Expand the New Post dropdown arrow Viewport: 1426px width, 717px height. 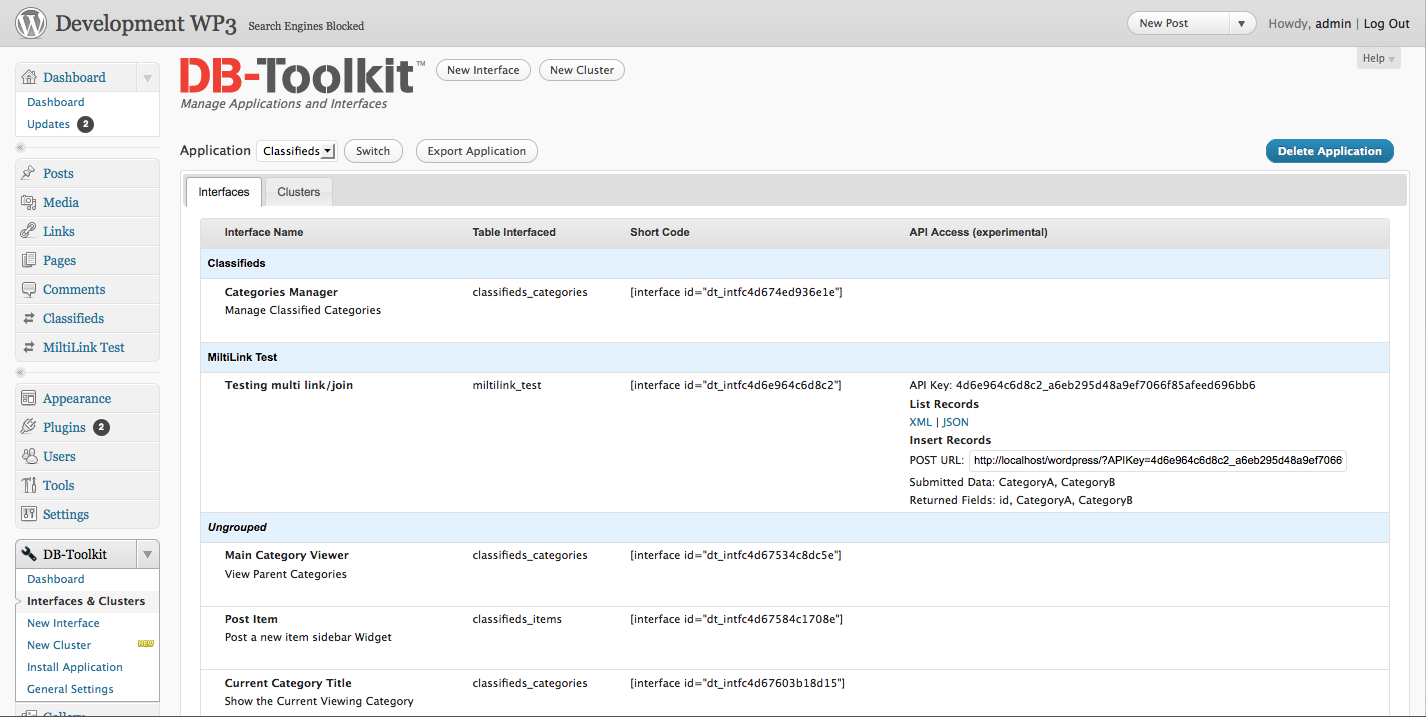coord(1241,23)
